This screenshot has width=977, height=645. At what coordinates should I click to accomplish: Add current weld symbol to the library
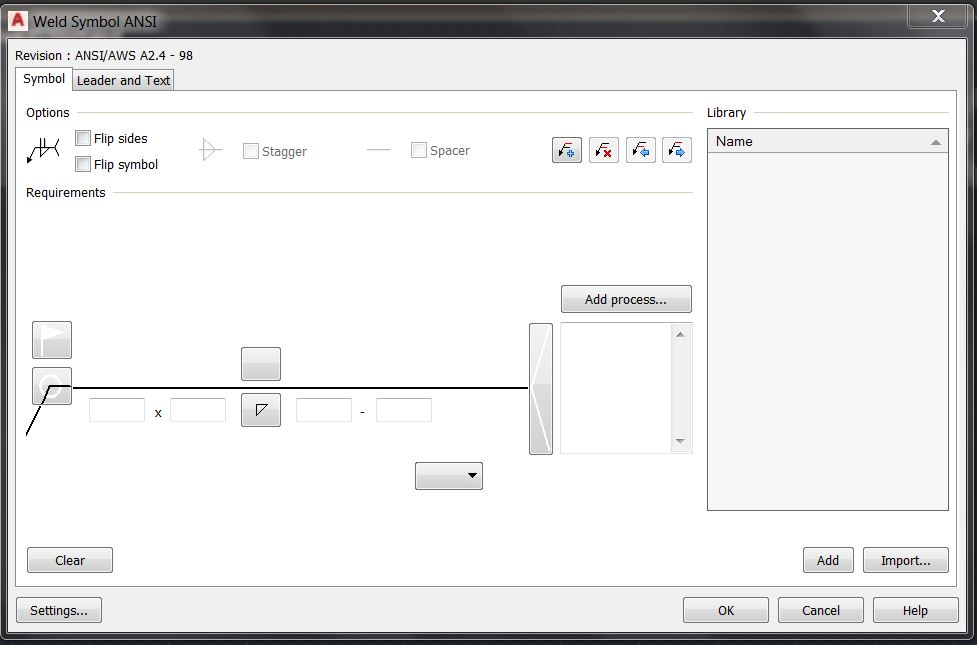point(567,148)
